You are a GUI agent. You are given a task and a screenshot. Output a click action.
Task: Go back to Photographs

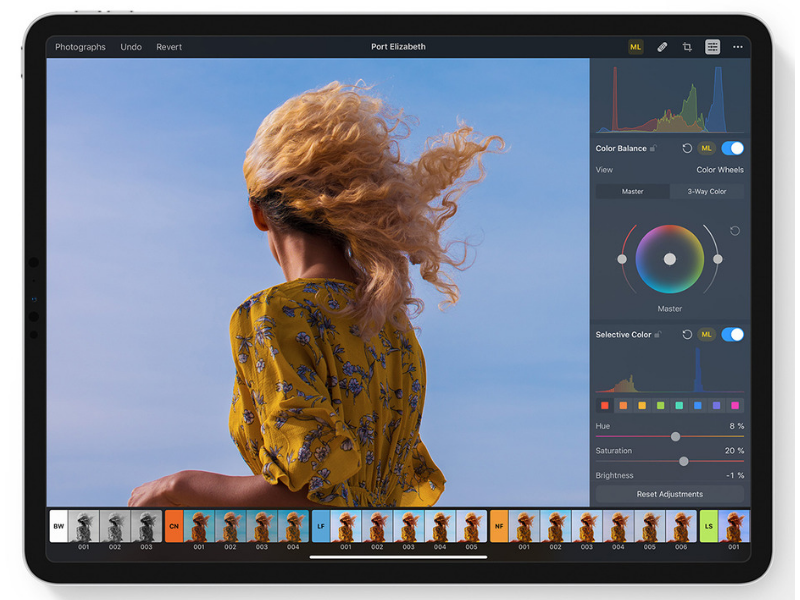[x=80, y=47]
